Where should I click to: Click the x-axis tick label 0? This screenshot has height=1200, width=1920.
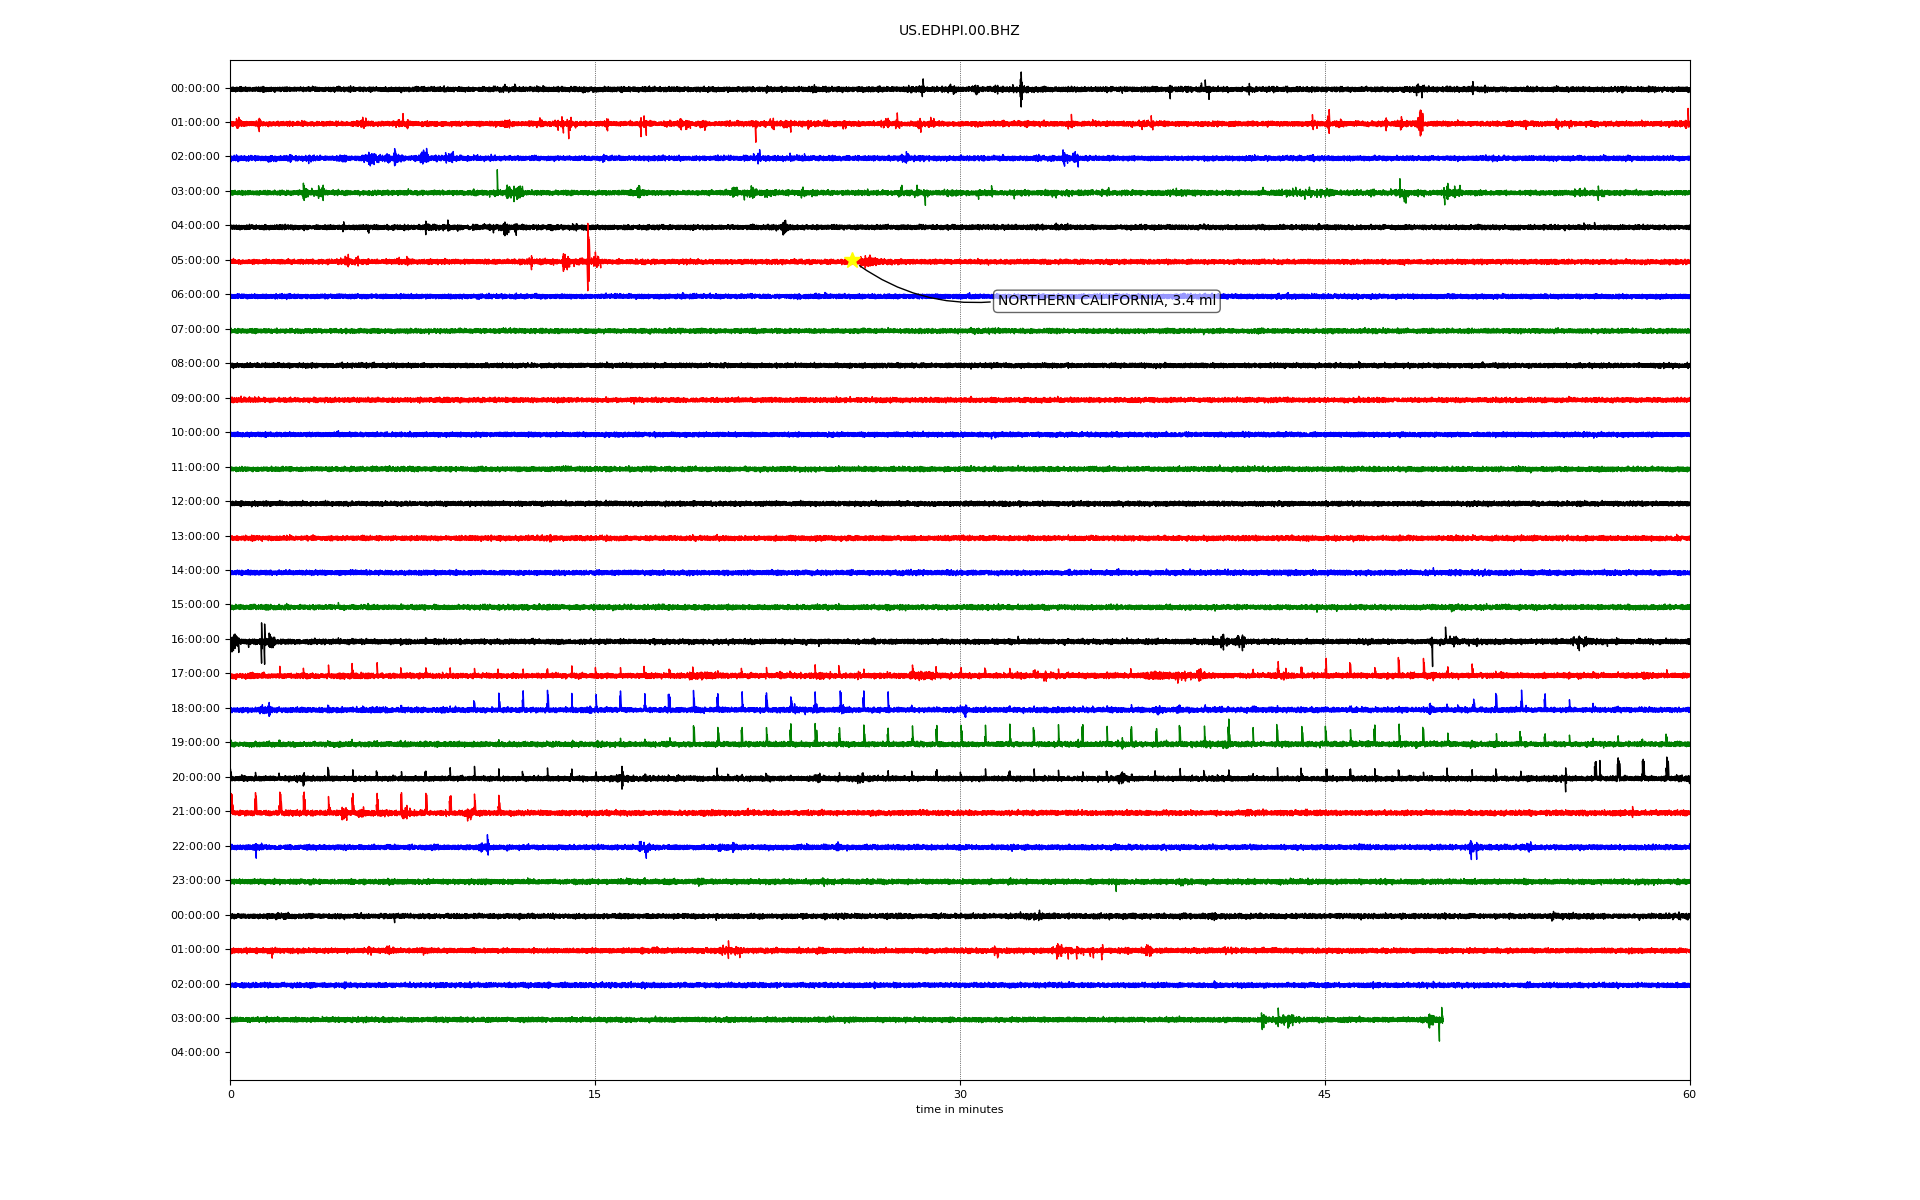(x=231, y=1095)
